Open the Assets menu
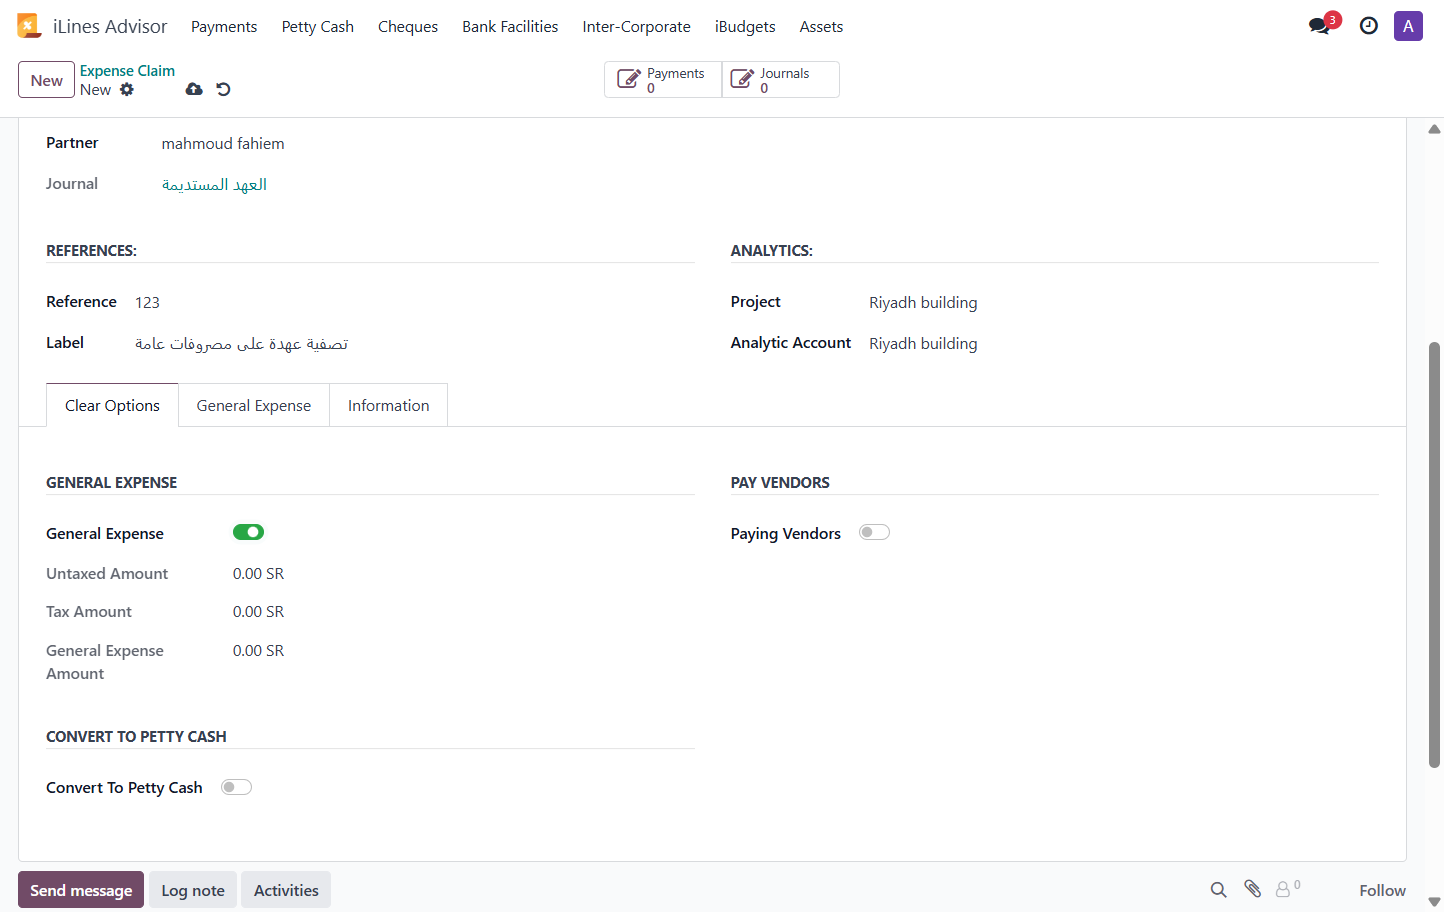This screenshot has width=1444, height=912. point(821,27)
